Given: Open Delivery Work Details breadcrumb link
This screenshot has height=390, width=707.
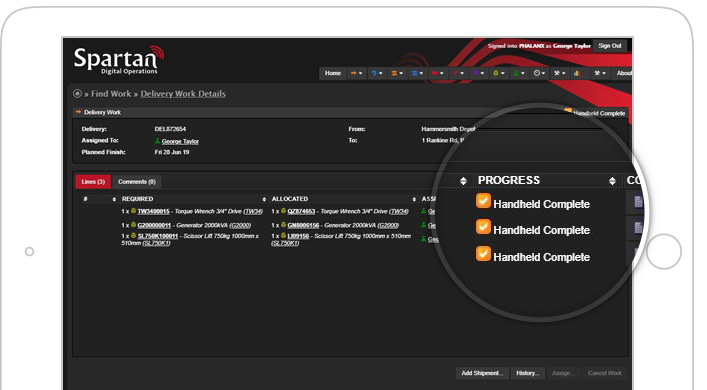Looking at the screenshot, I should [183, 94].
